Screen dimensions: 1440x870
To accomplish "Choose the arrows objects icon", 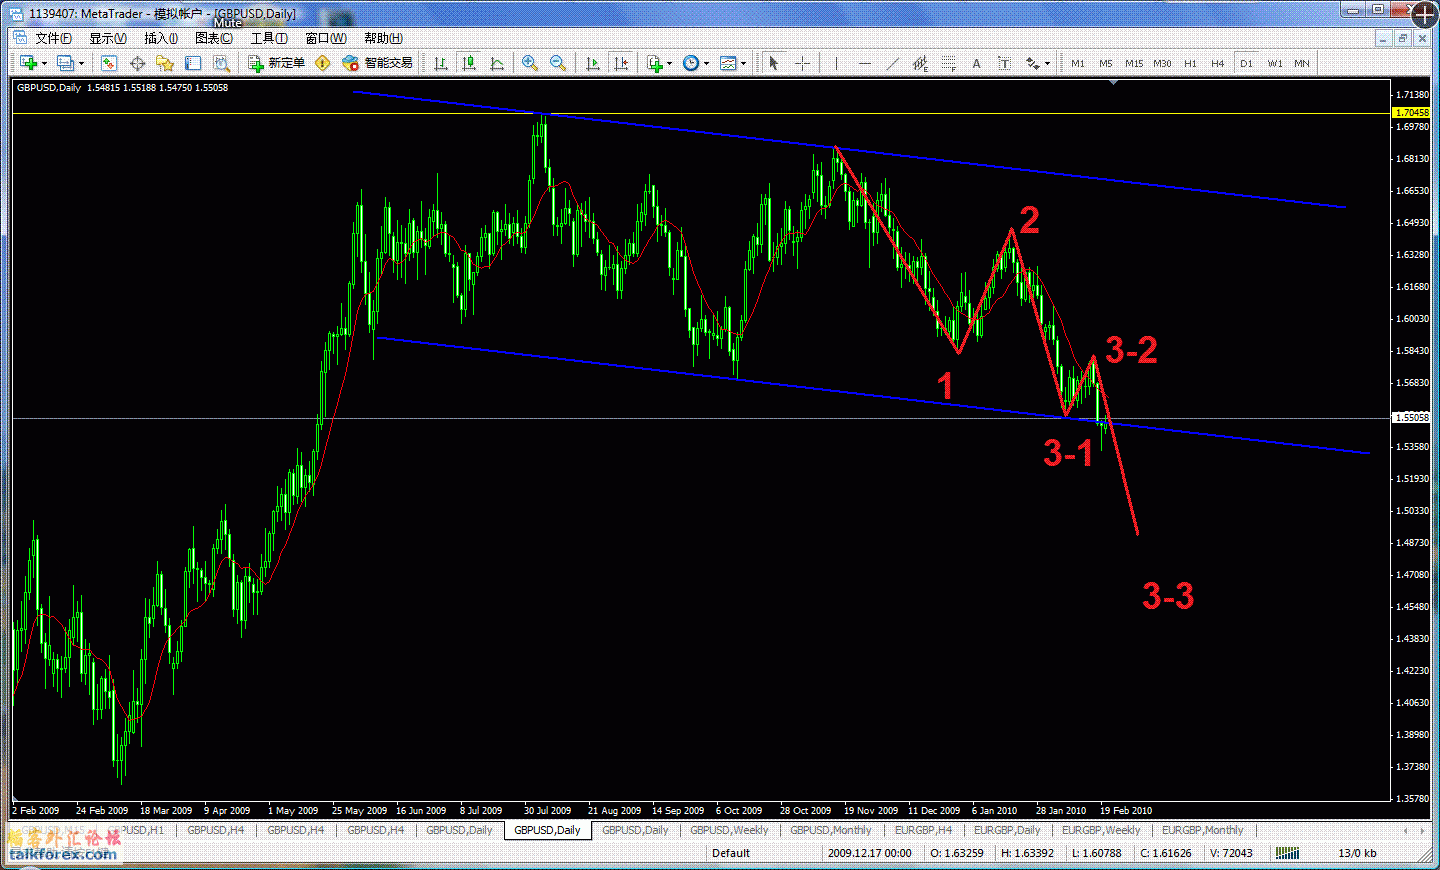I will coord(1032,63).
